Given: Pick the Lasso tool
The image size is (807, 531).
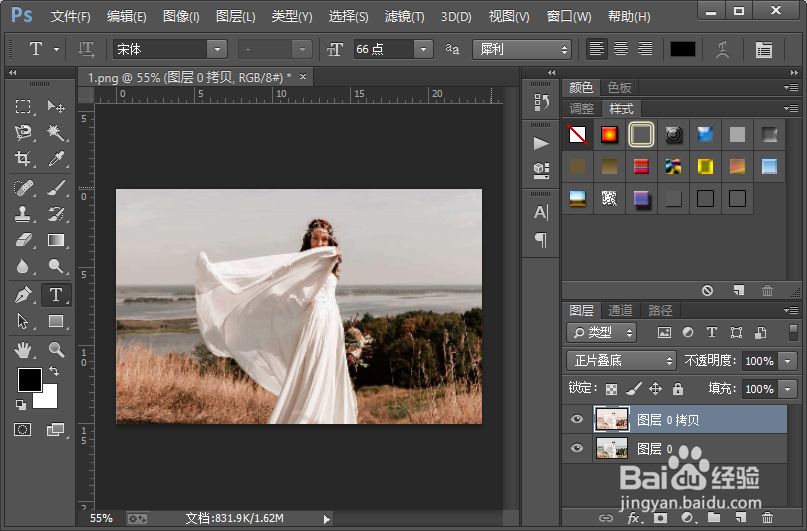Looking at the screenshot, I should click(x=23, y=133).
